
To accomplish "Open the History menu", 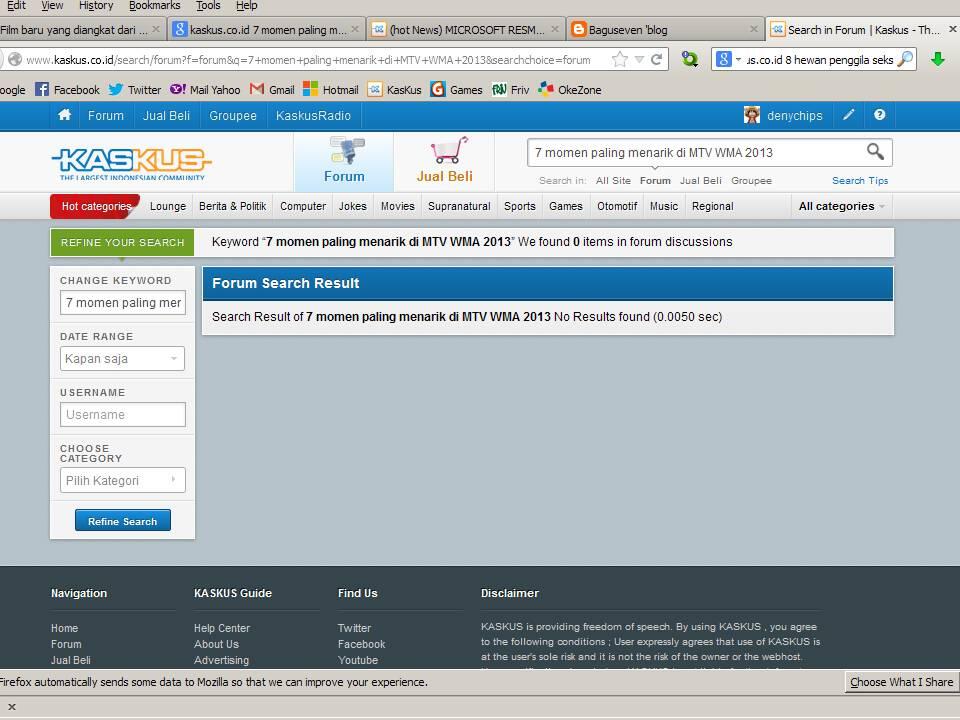I will click(x=96, y=6).
